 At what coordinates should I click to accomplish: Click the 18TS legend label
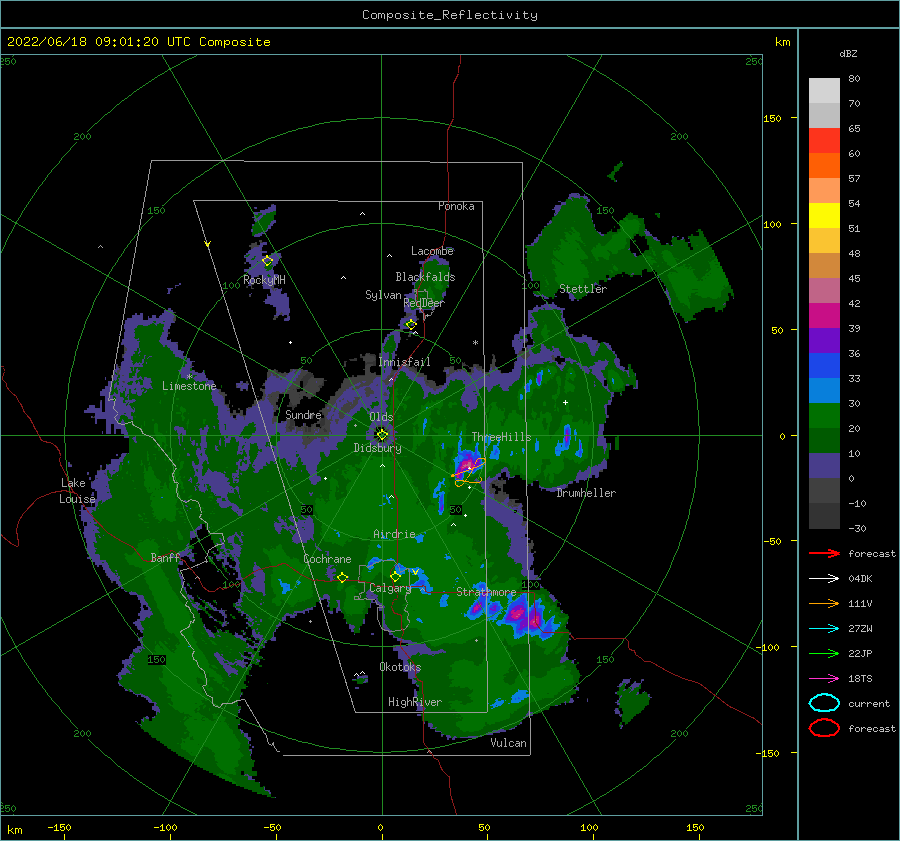(860, 678)
